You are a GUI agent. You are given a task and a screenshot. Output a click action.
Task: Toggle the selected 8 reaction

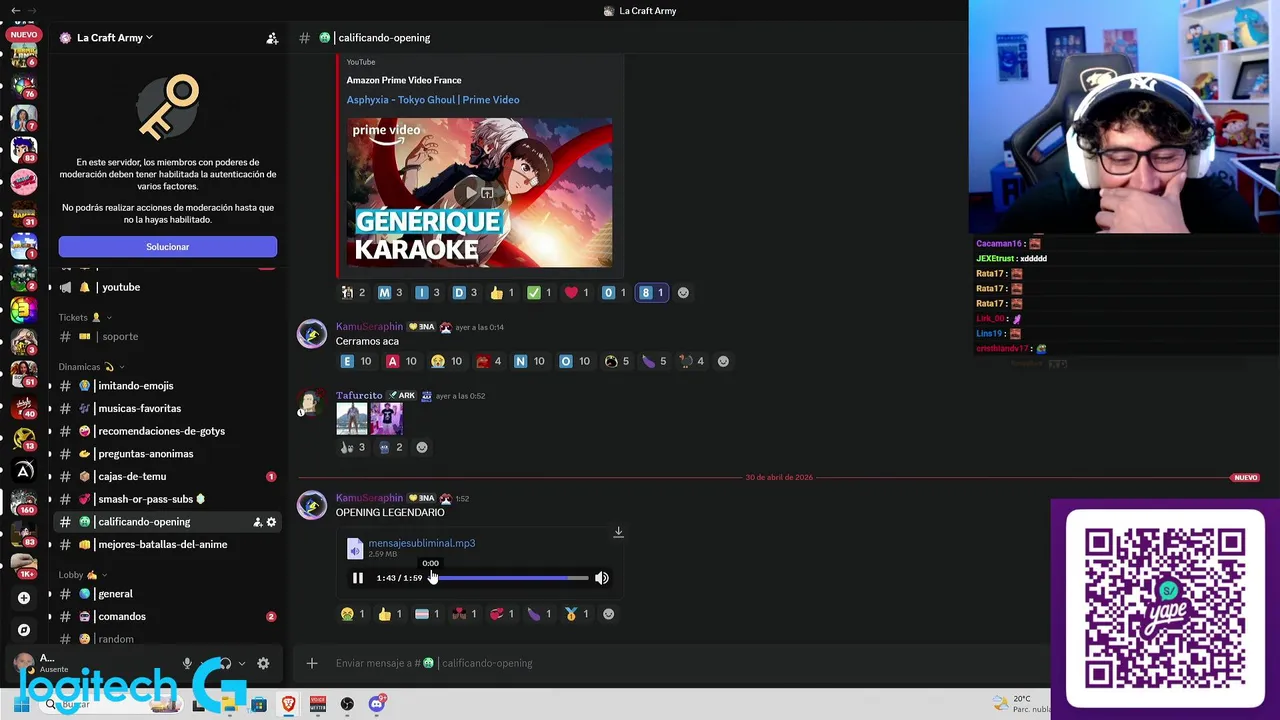coord(652,293)
